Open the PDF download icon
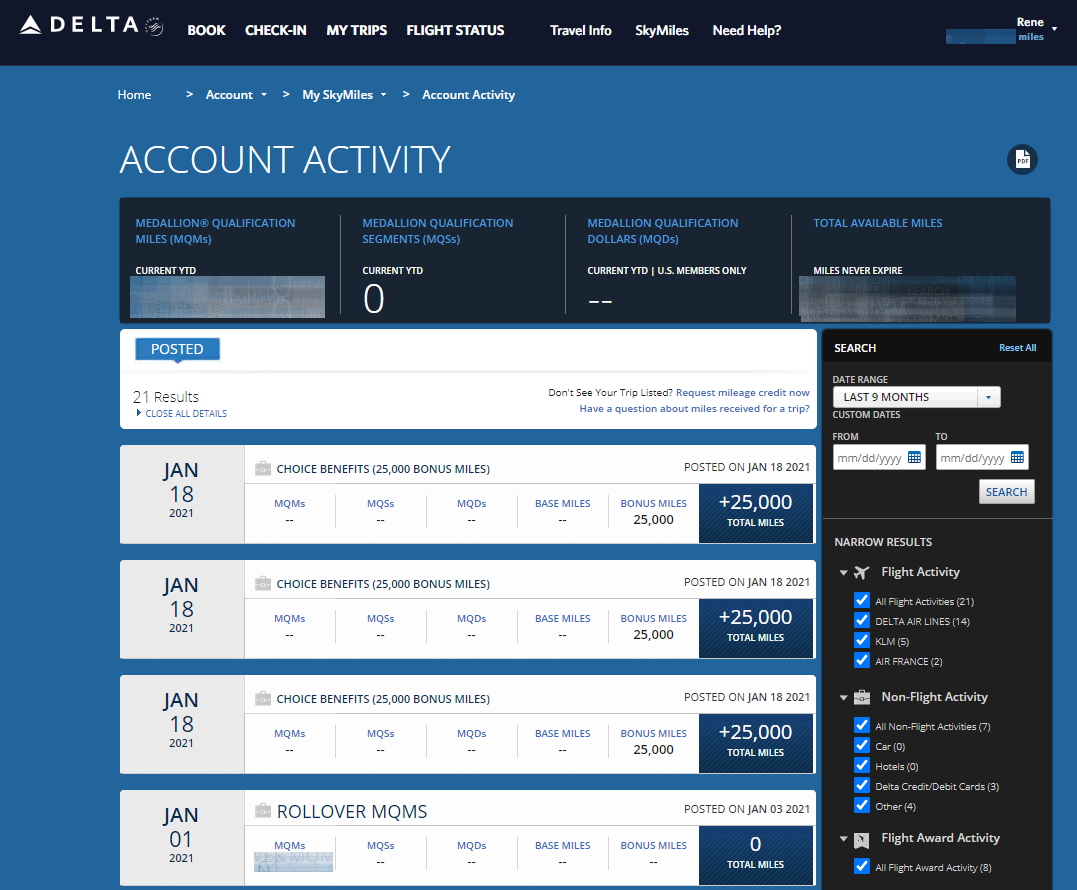Image resolution: width=1077 pixels, height=890 pixels. tap(1022, 159)
